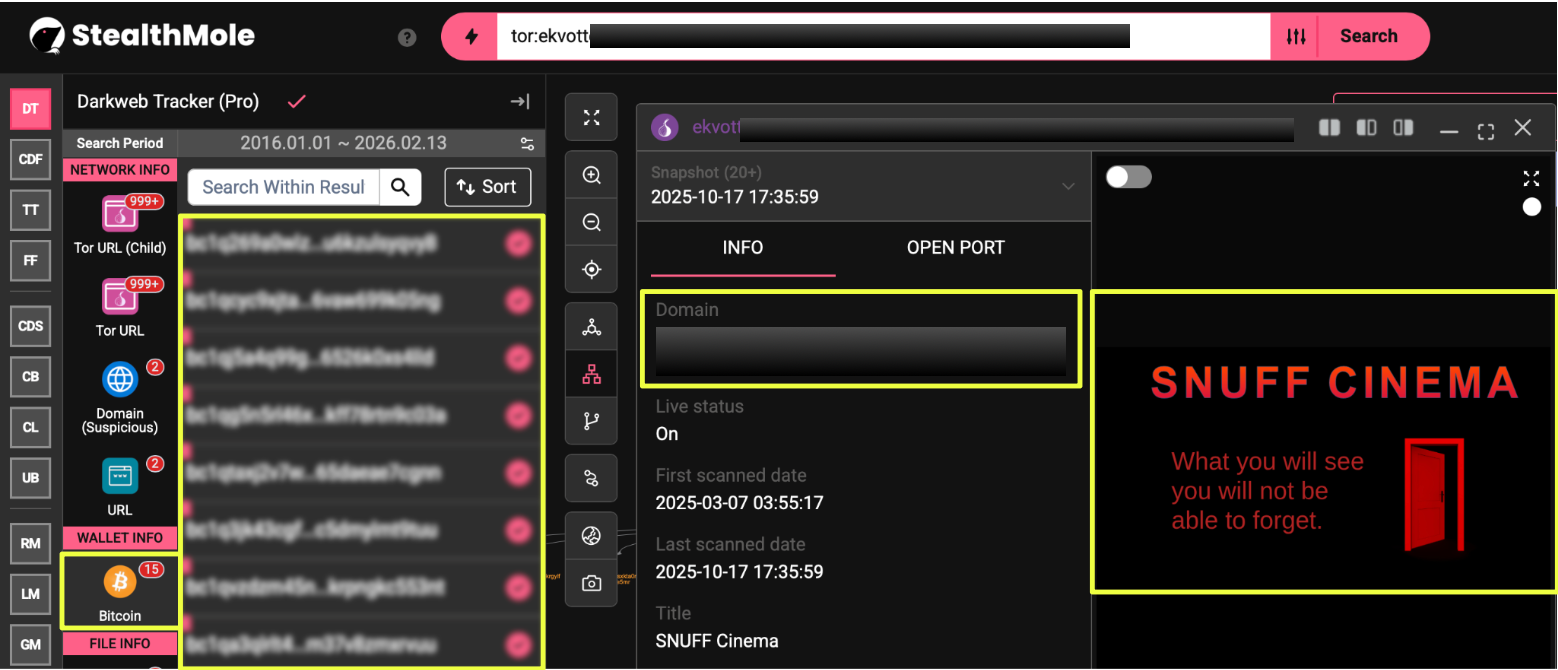Collapse the Darkweb Tracker panel with arrow
The height and width of the screenshot is (670, 1558).
click(519, 101)
